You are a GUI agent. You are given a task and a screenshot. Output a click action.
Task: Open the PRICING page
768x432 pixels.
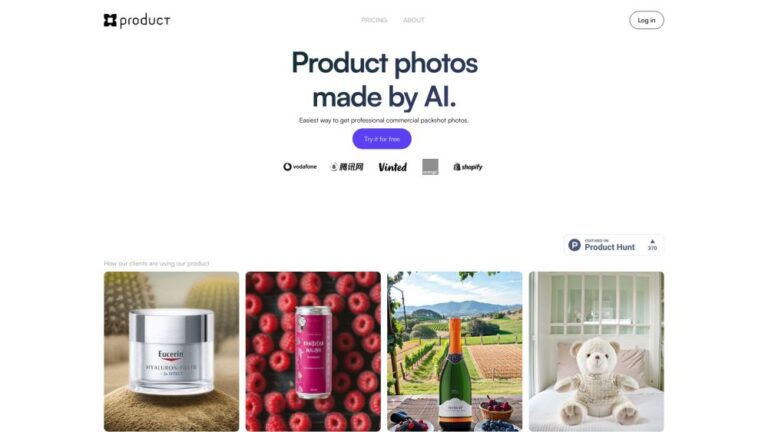tap(374, 20)
